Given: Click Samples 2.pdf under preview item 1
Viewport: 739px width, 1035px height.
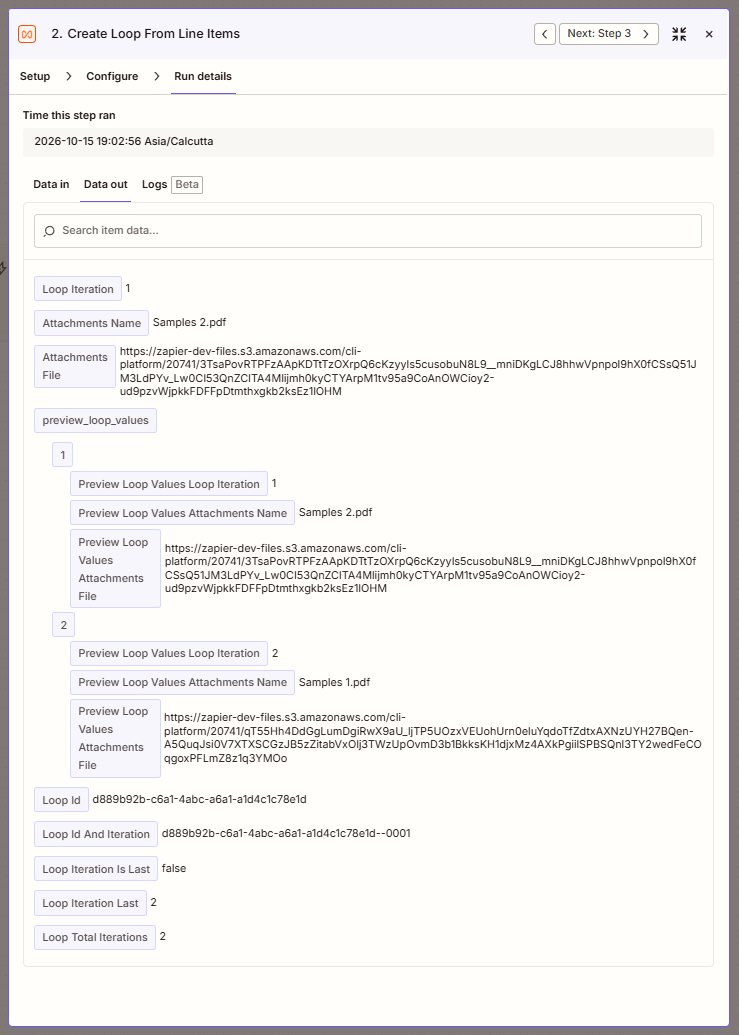Looking at the screenshot, I should click(336, 512).
